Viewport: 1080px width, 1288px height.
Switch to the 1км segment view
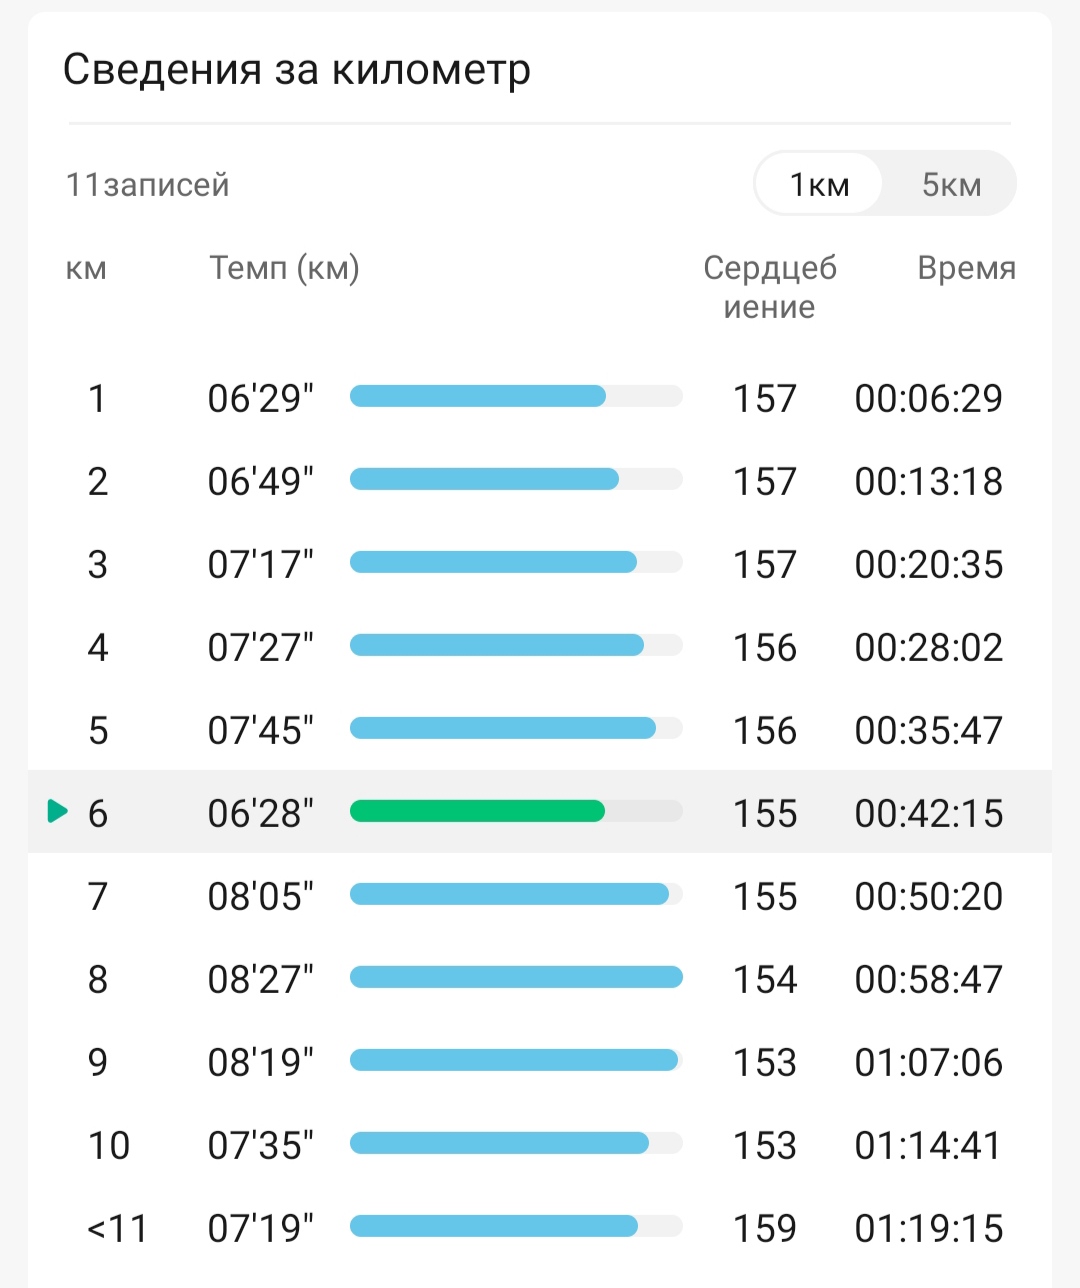pyautogui.click(x=819, y=184)
